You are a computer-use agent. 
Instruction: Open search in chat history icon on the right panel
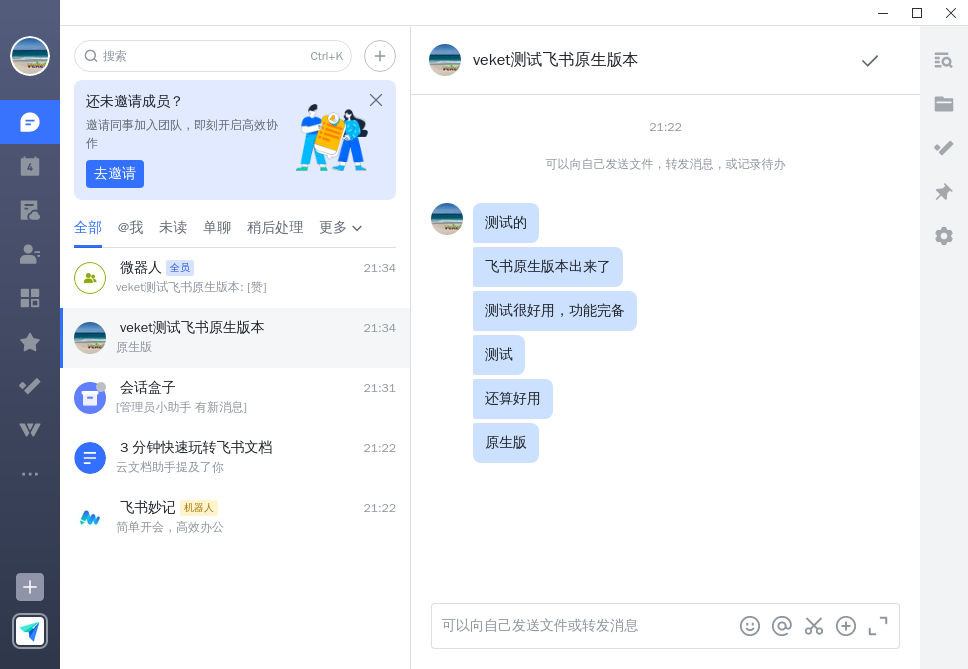(943, 60)
